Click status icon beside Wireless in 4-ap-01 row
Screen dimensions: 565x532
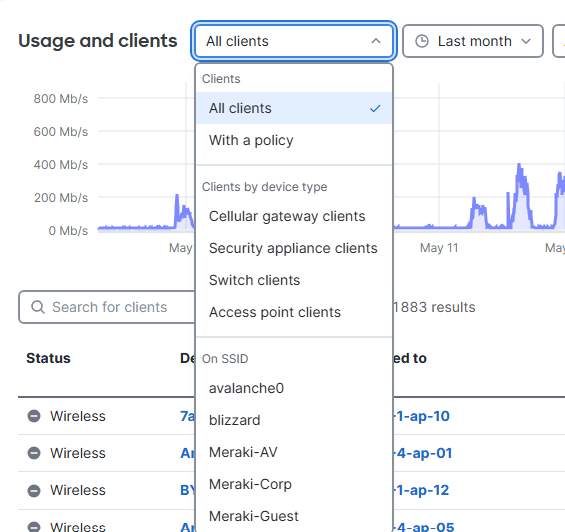34,453
